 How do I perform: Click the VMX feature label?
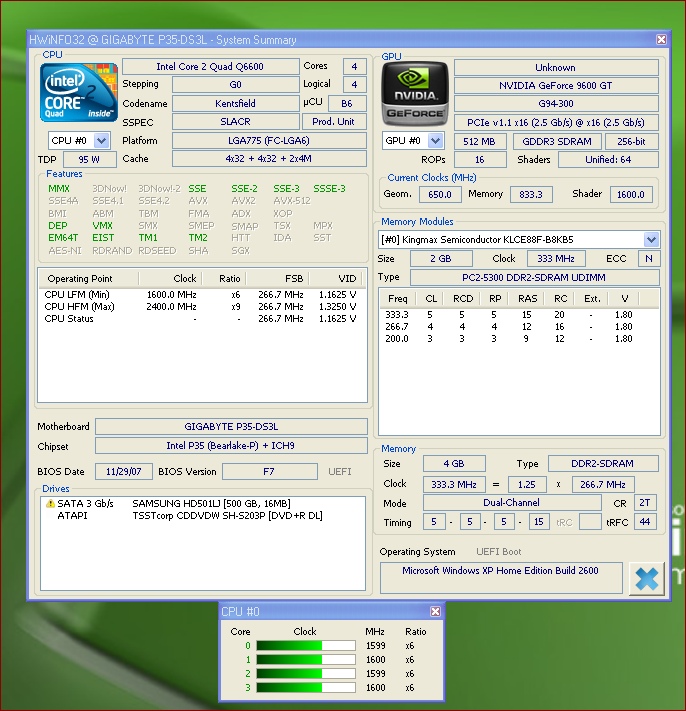coord(102,225)
